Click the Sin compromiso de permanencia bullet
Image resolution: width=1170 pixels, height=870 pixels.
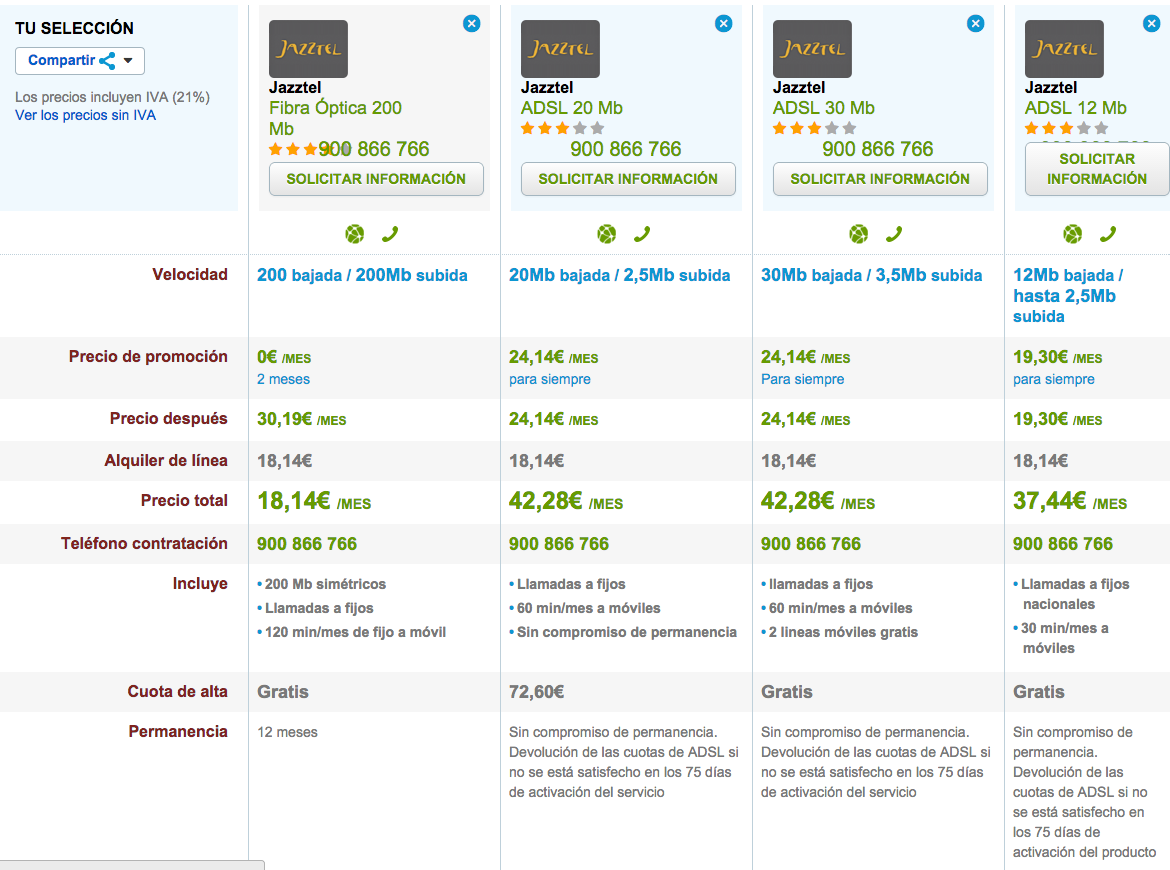(623, 632)
